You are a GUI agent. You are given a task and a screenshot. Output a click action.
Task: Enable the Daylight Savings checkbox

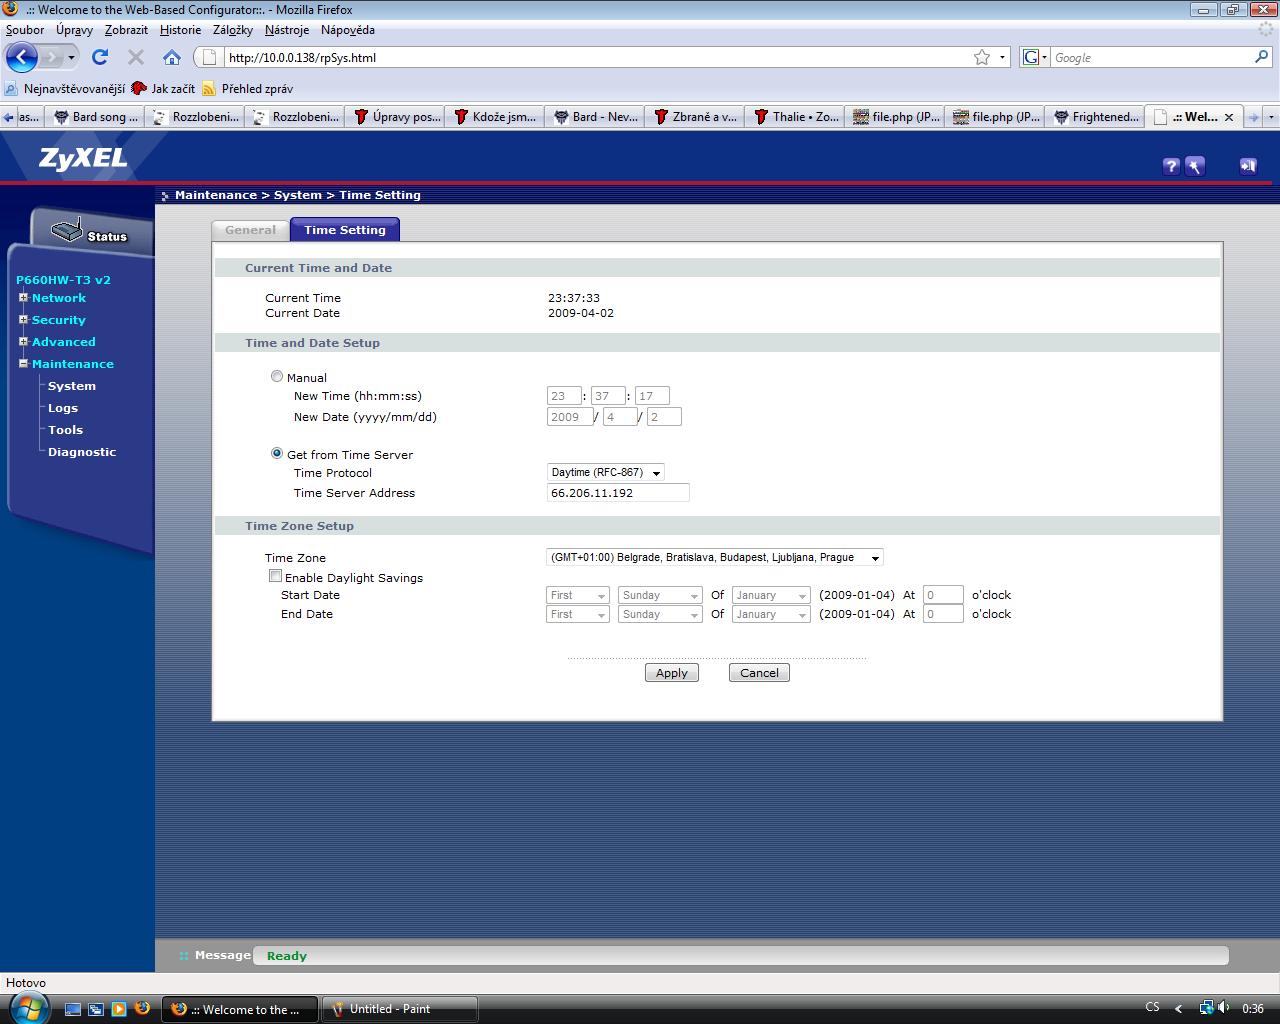(x=275, y=576)
